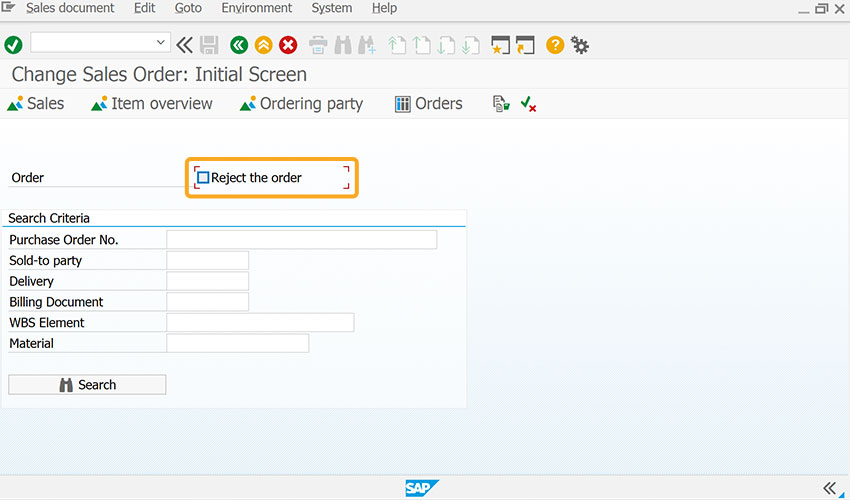
Task: Click the Orders button
Action: tap(429, 104)
